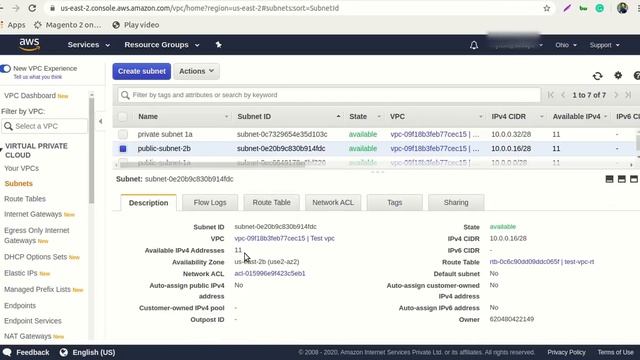Viewport: 640px width, 360px height.
Task: Open the Magento 2 bookmark
Action: coord(68,25)
